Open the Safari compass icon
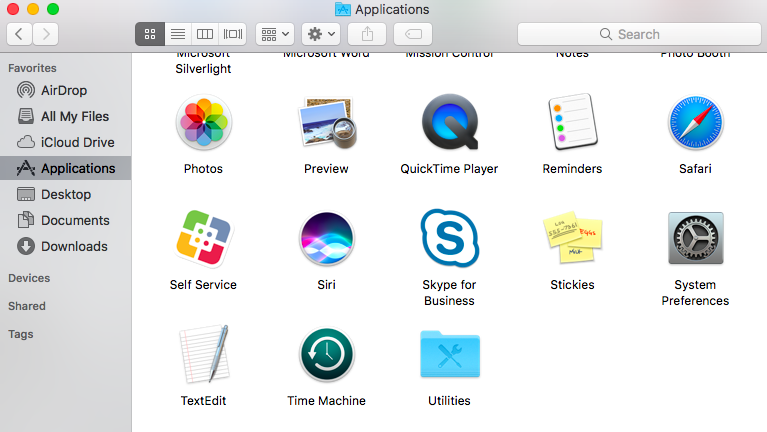The height and width of the screenshot is (432, 767). point(695,124)
